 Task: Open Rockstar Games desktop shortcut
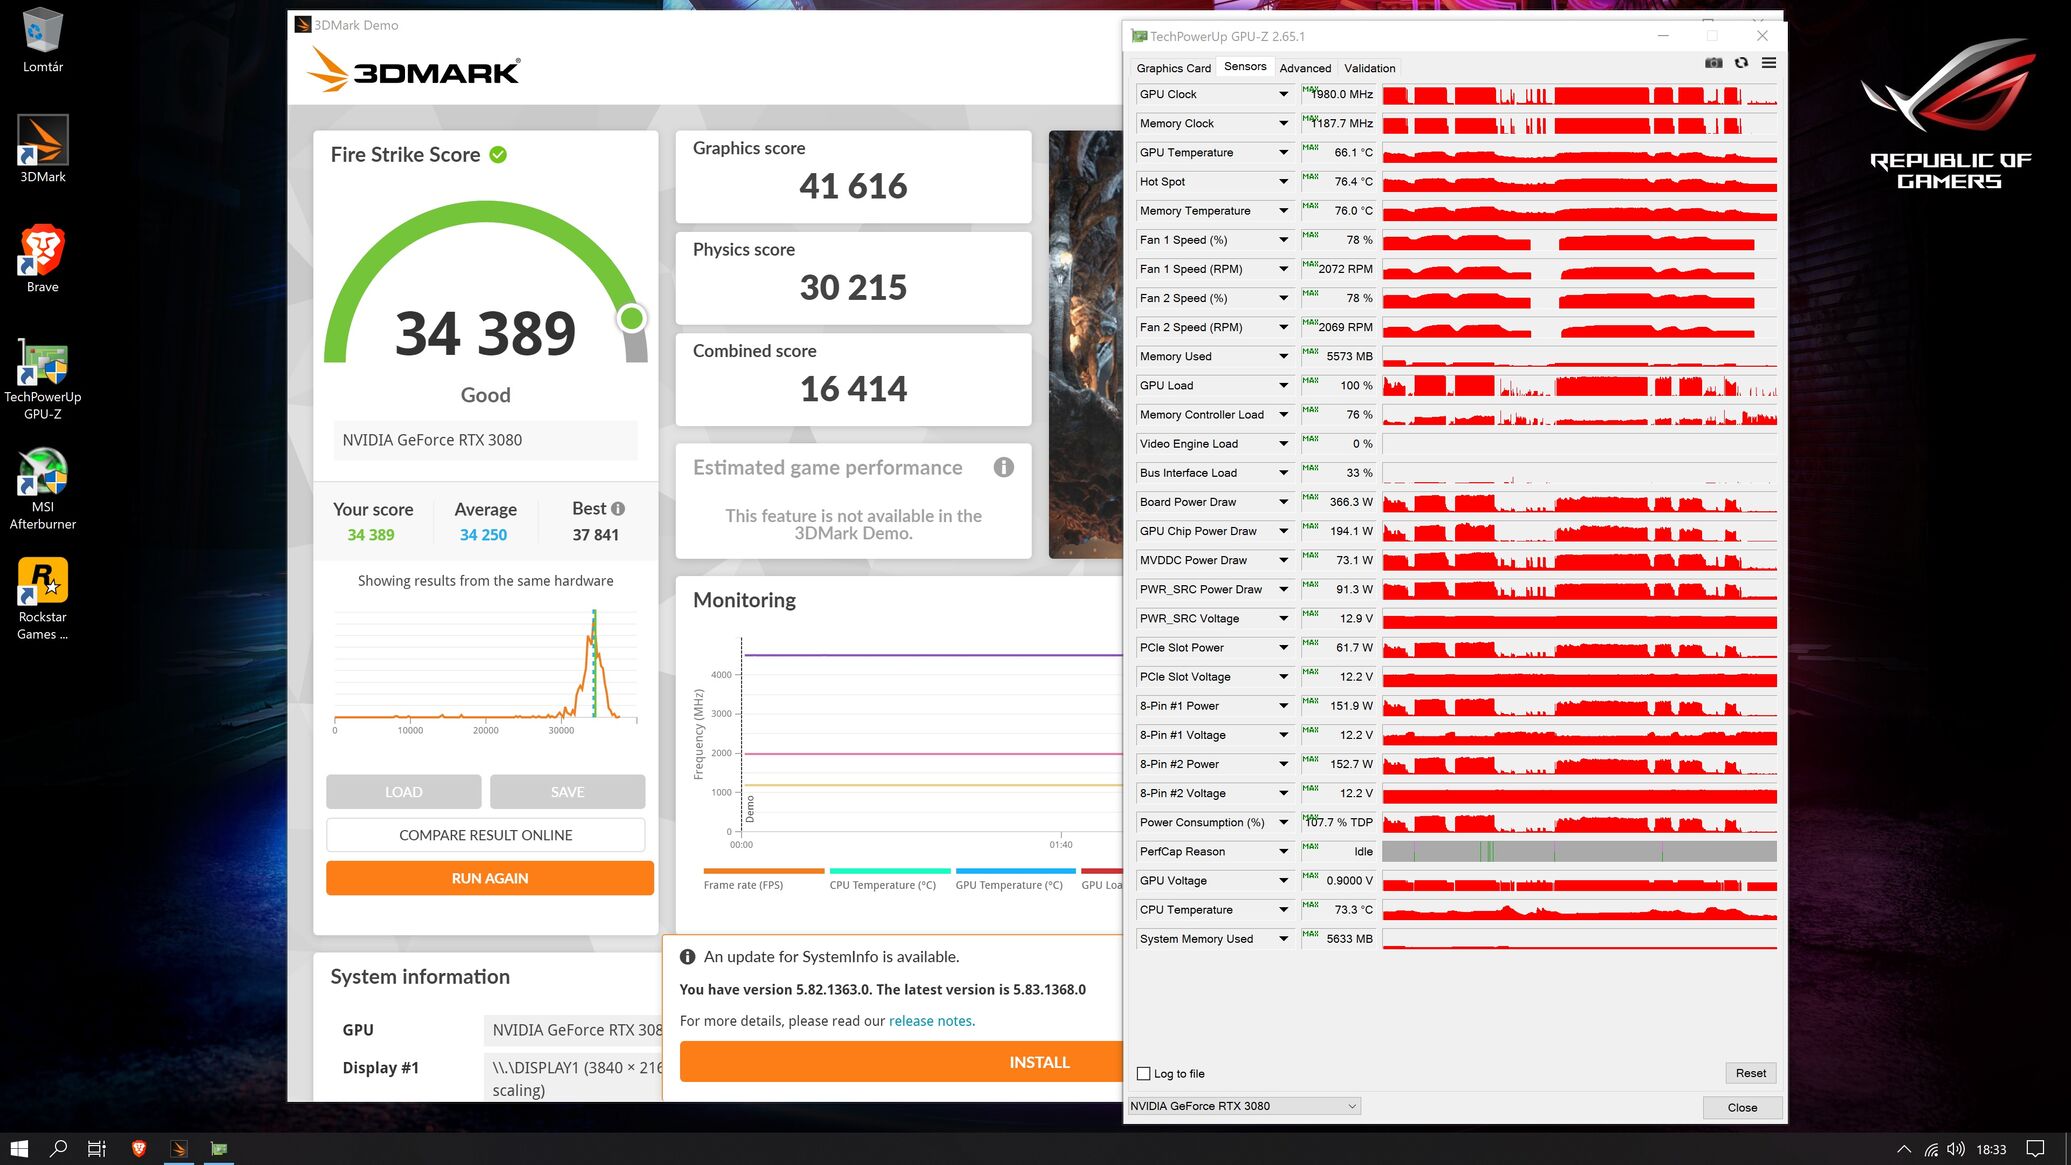click(43, 598)
